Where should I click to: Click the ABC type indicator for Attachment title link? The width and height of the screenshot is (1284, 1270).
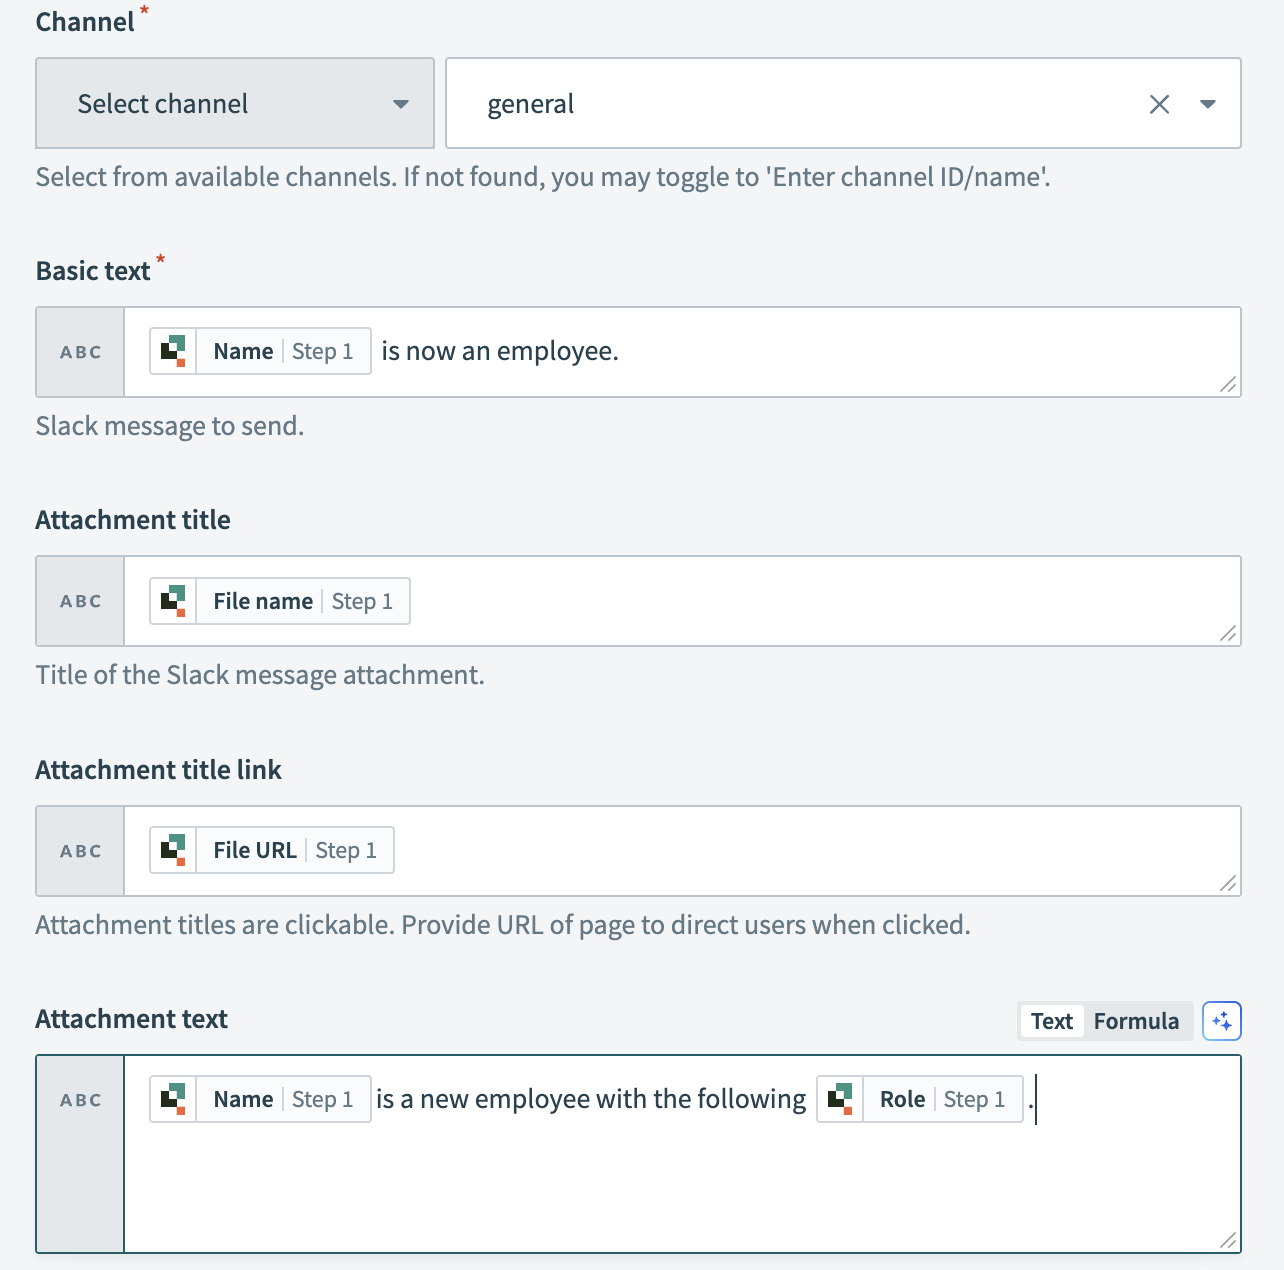pyautogui.click(x=80, y=850)
